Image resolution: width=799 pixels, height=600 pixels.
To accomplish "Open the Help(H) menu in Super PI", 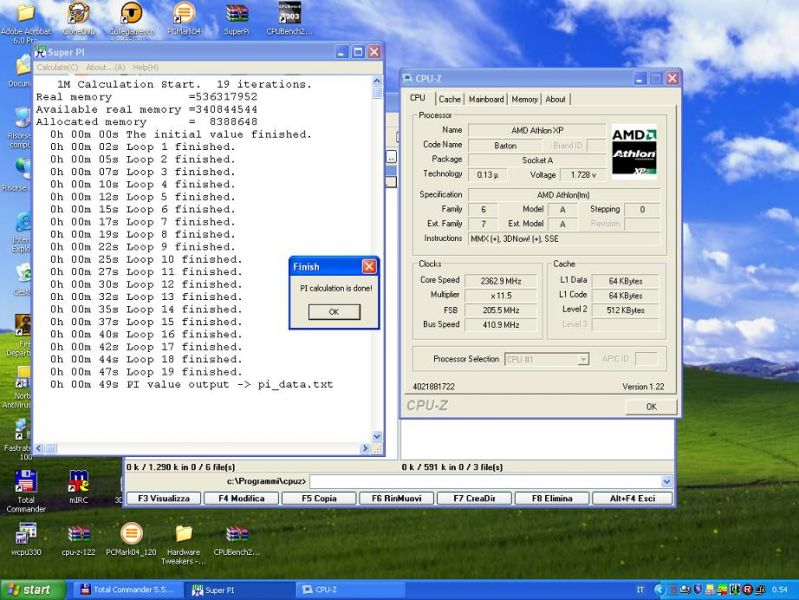I will click(x=146, y=67).
